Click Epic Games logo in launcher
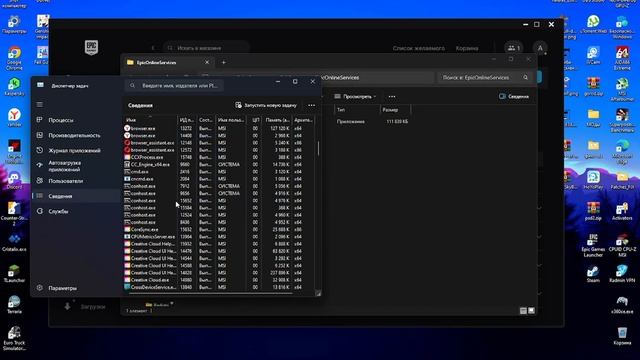This screenshot has height=360, width=640. click(91, 47)
